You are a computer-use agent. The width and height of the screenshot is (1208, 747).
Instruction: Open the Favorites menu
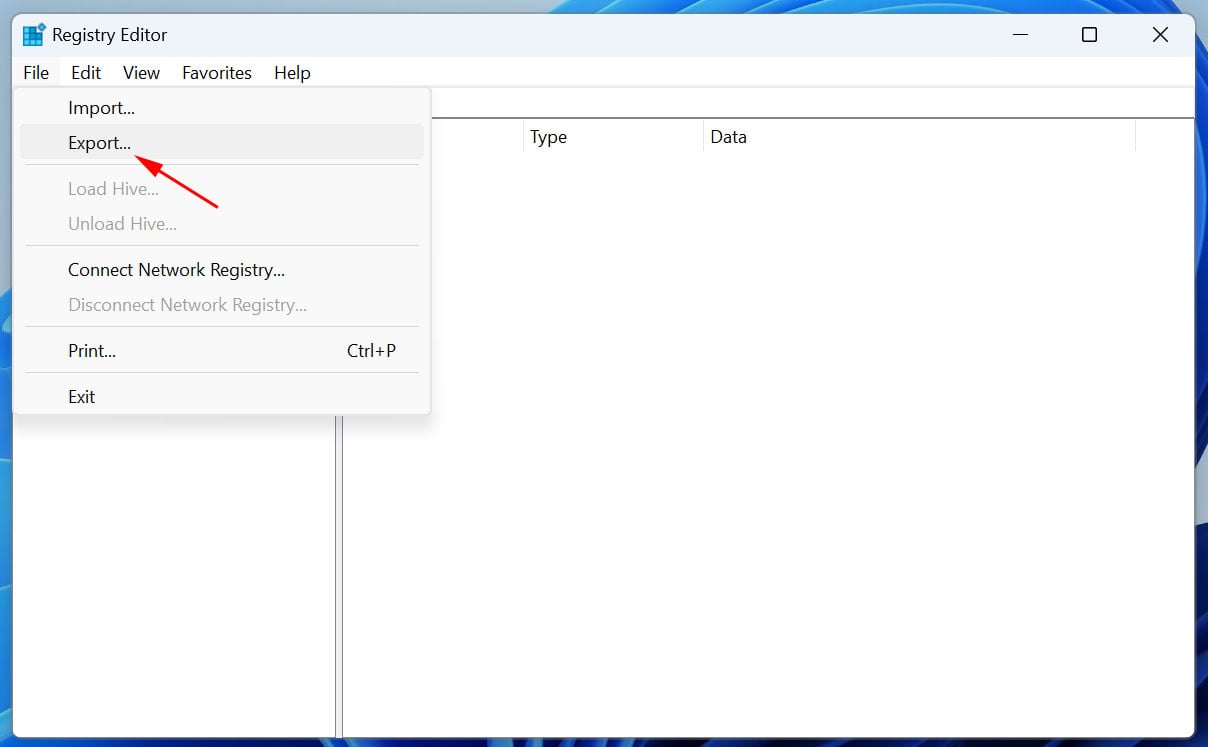tap(216, 72)
